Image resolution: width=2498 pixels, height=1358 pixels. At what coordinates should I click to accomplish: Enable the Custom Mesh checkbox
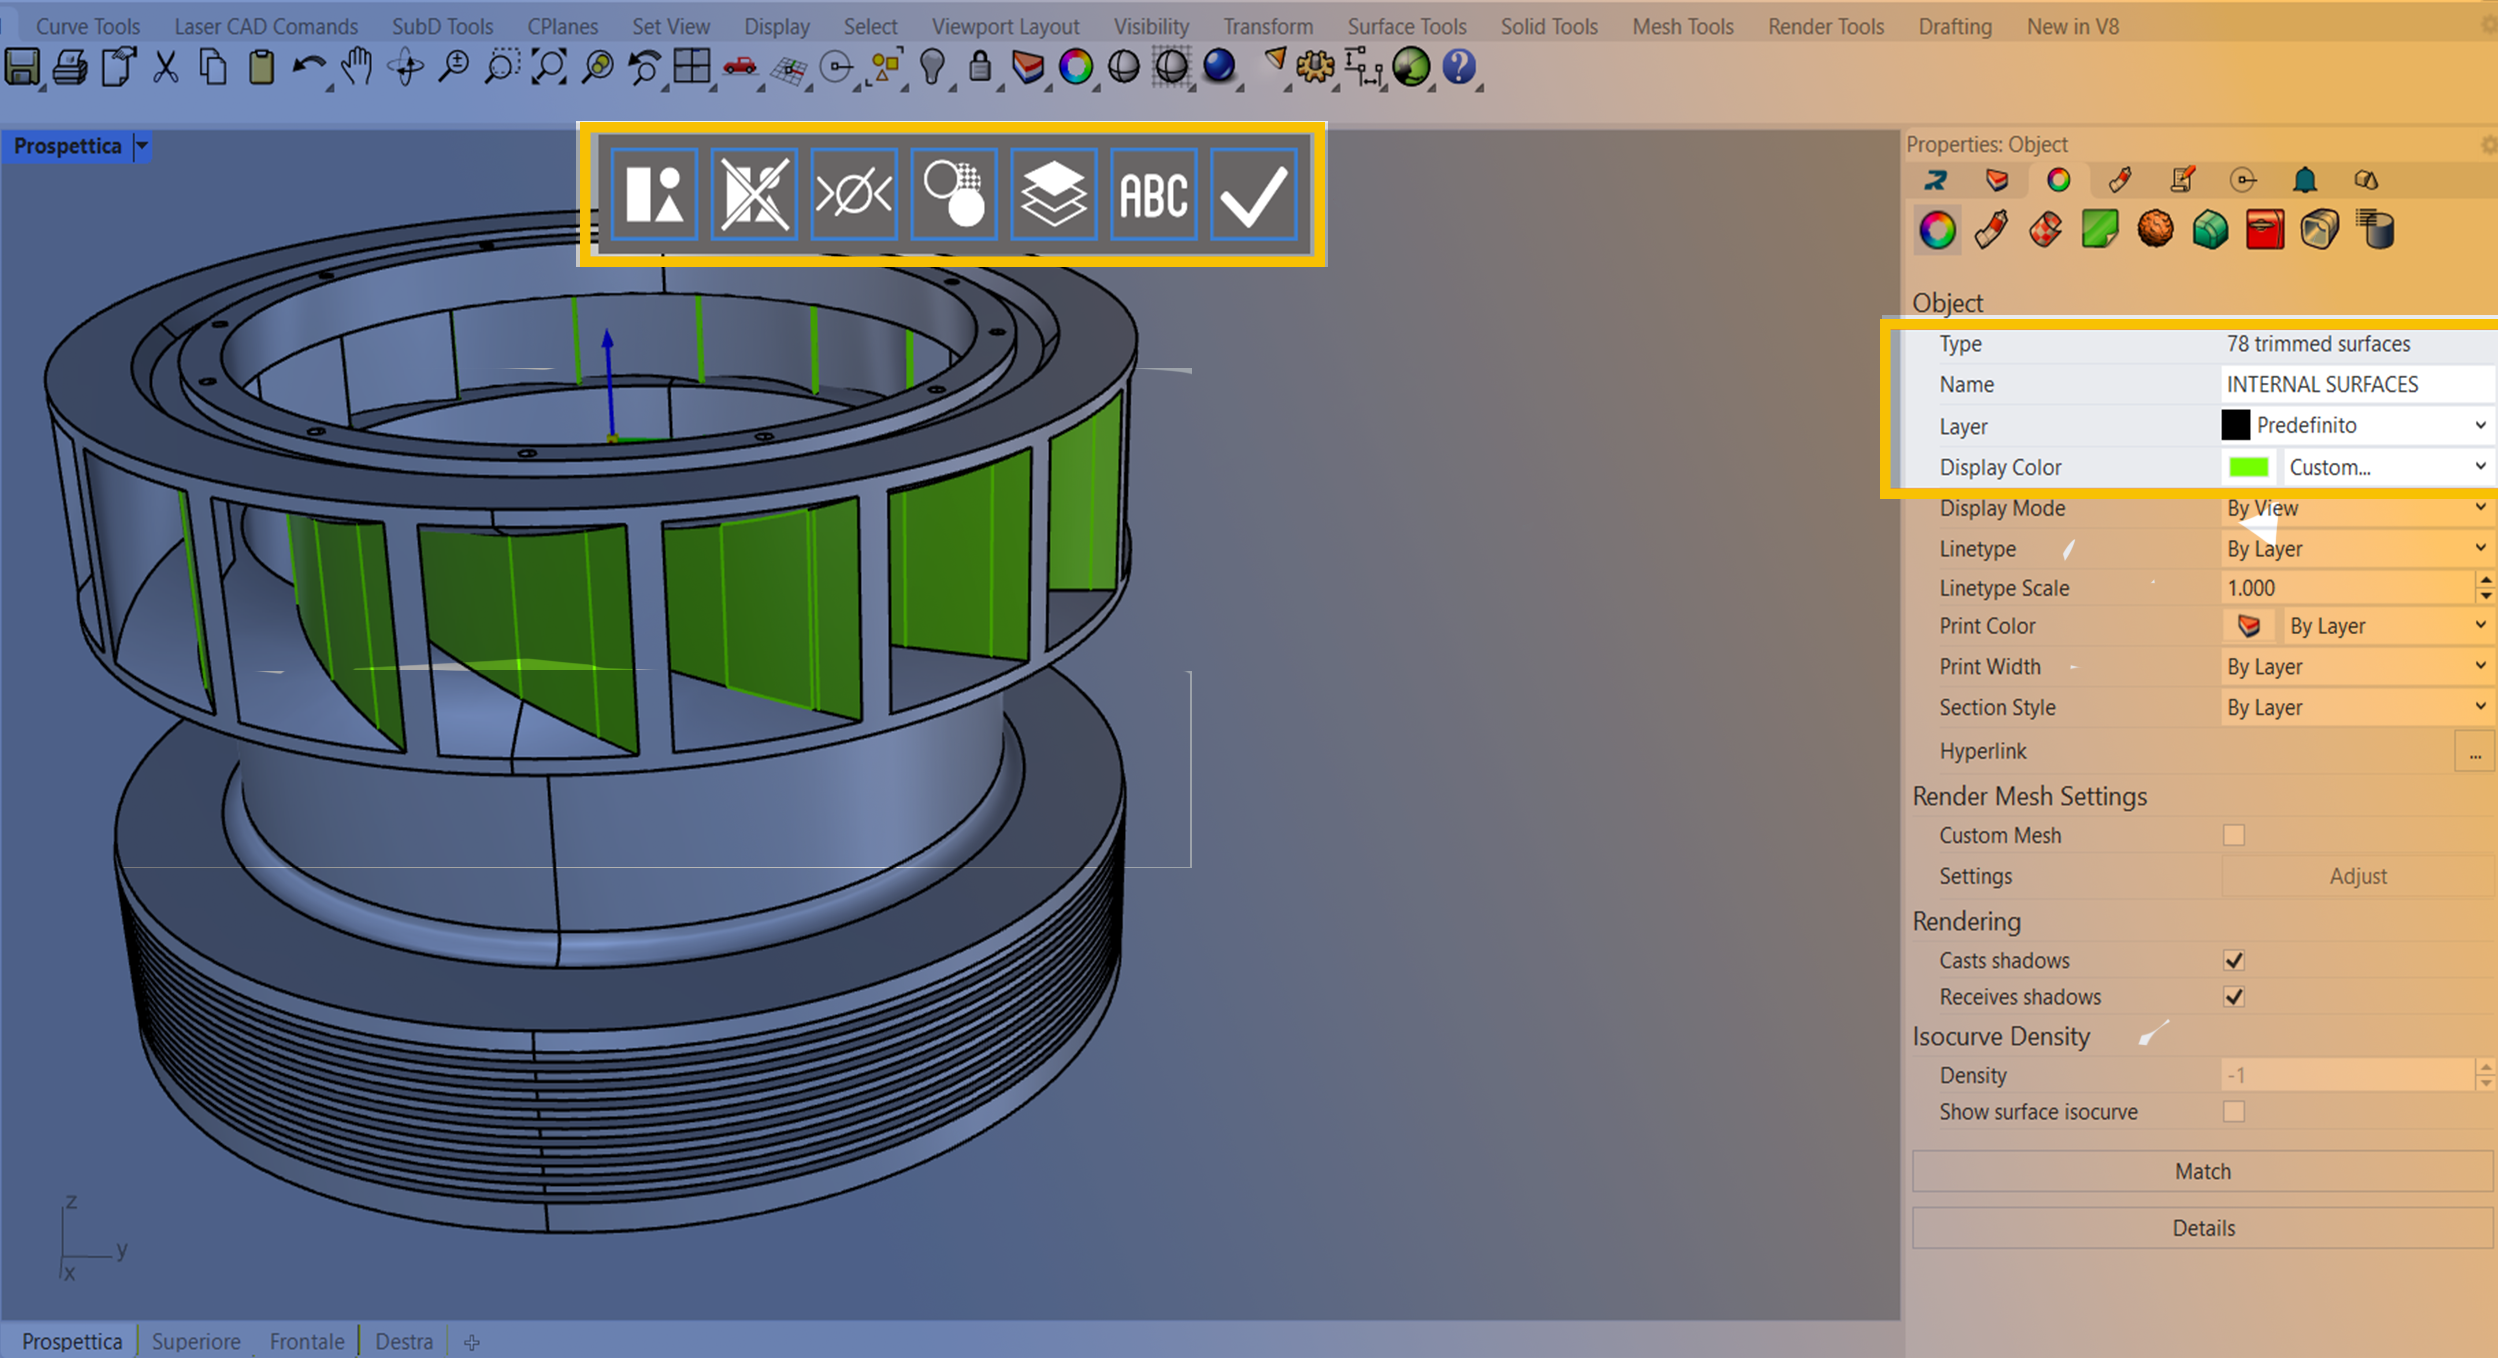(2233, 835)
